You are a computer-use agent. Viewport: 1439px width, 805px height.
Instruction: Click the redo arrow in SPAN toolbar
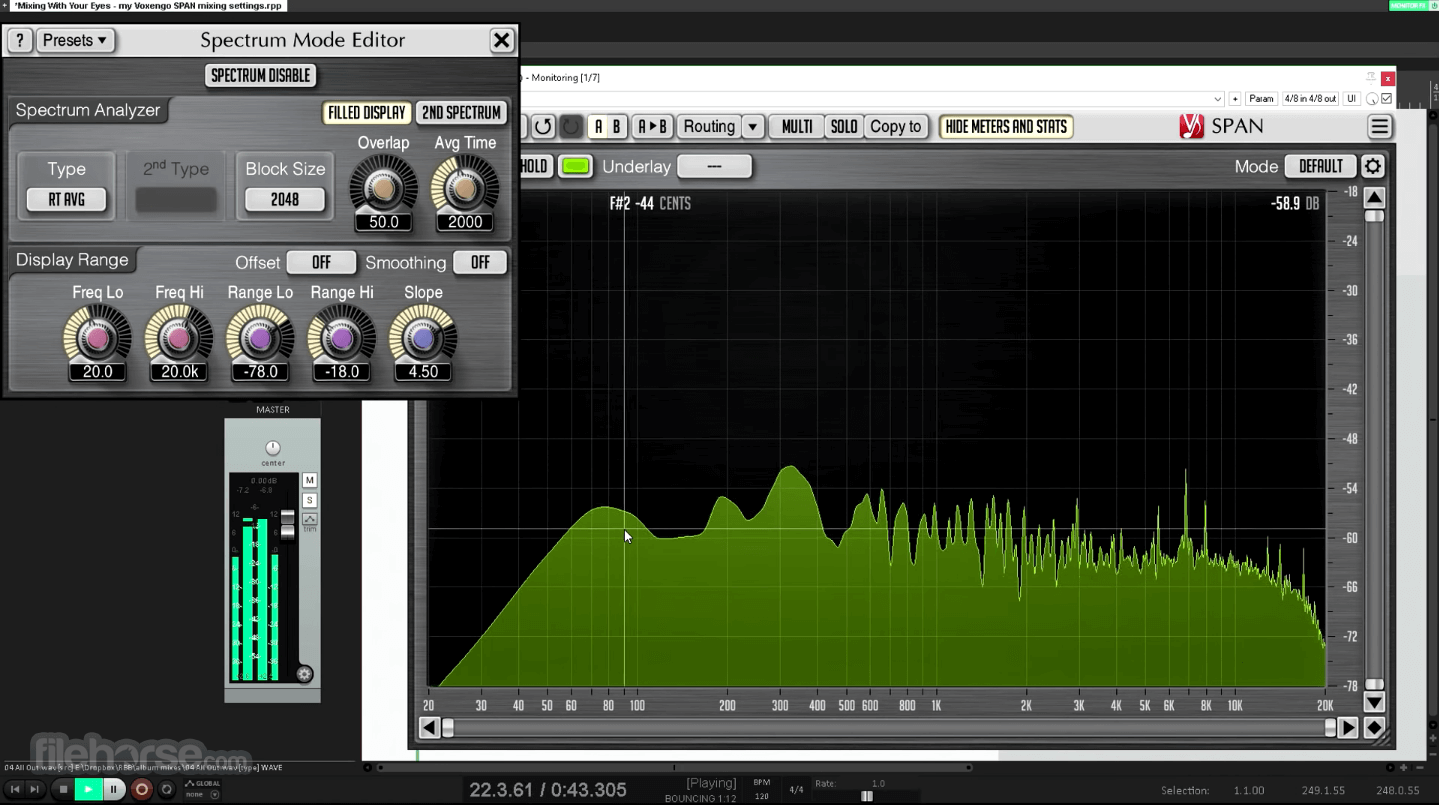[x=570, y=127]
